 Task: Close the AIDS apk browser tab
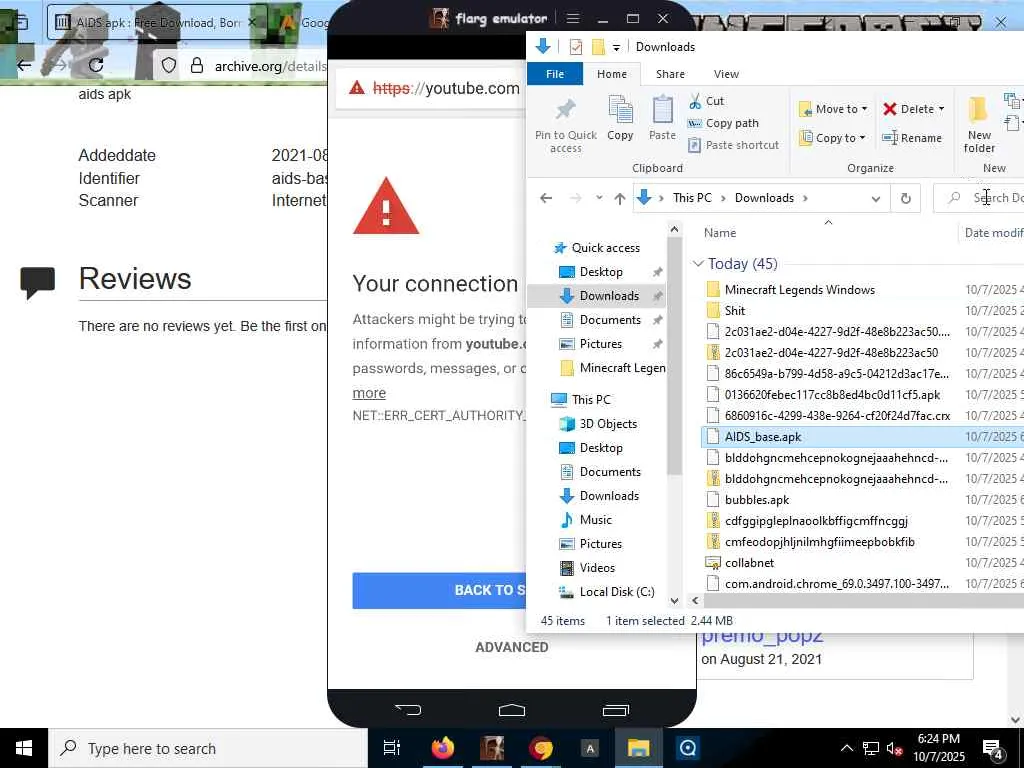click(x=252, y=22)
